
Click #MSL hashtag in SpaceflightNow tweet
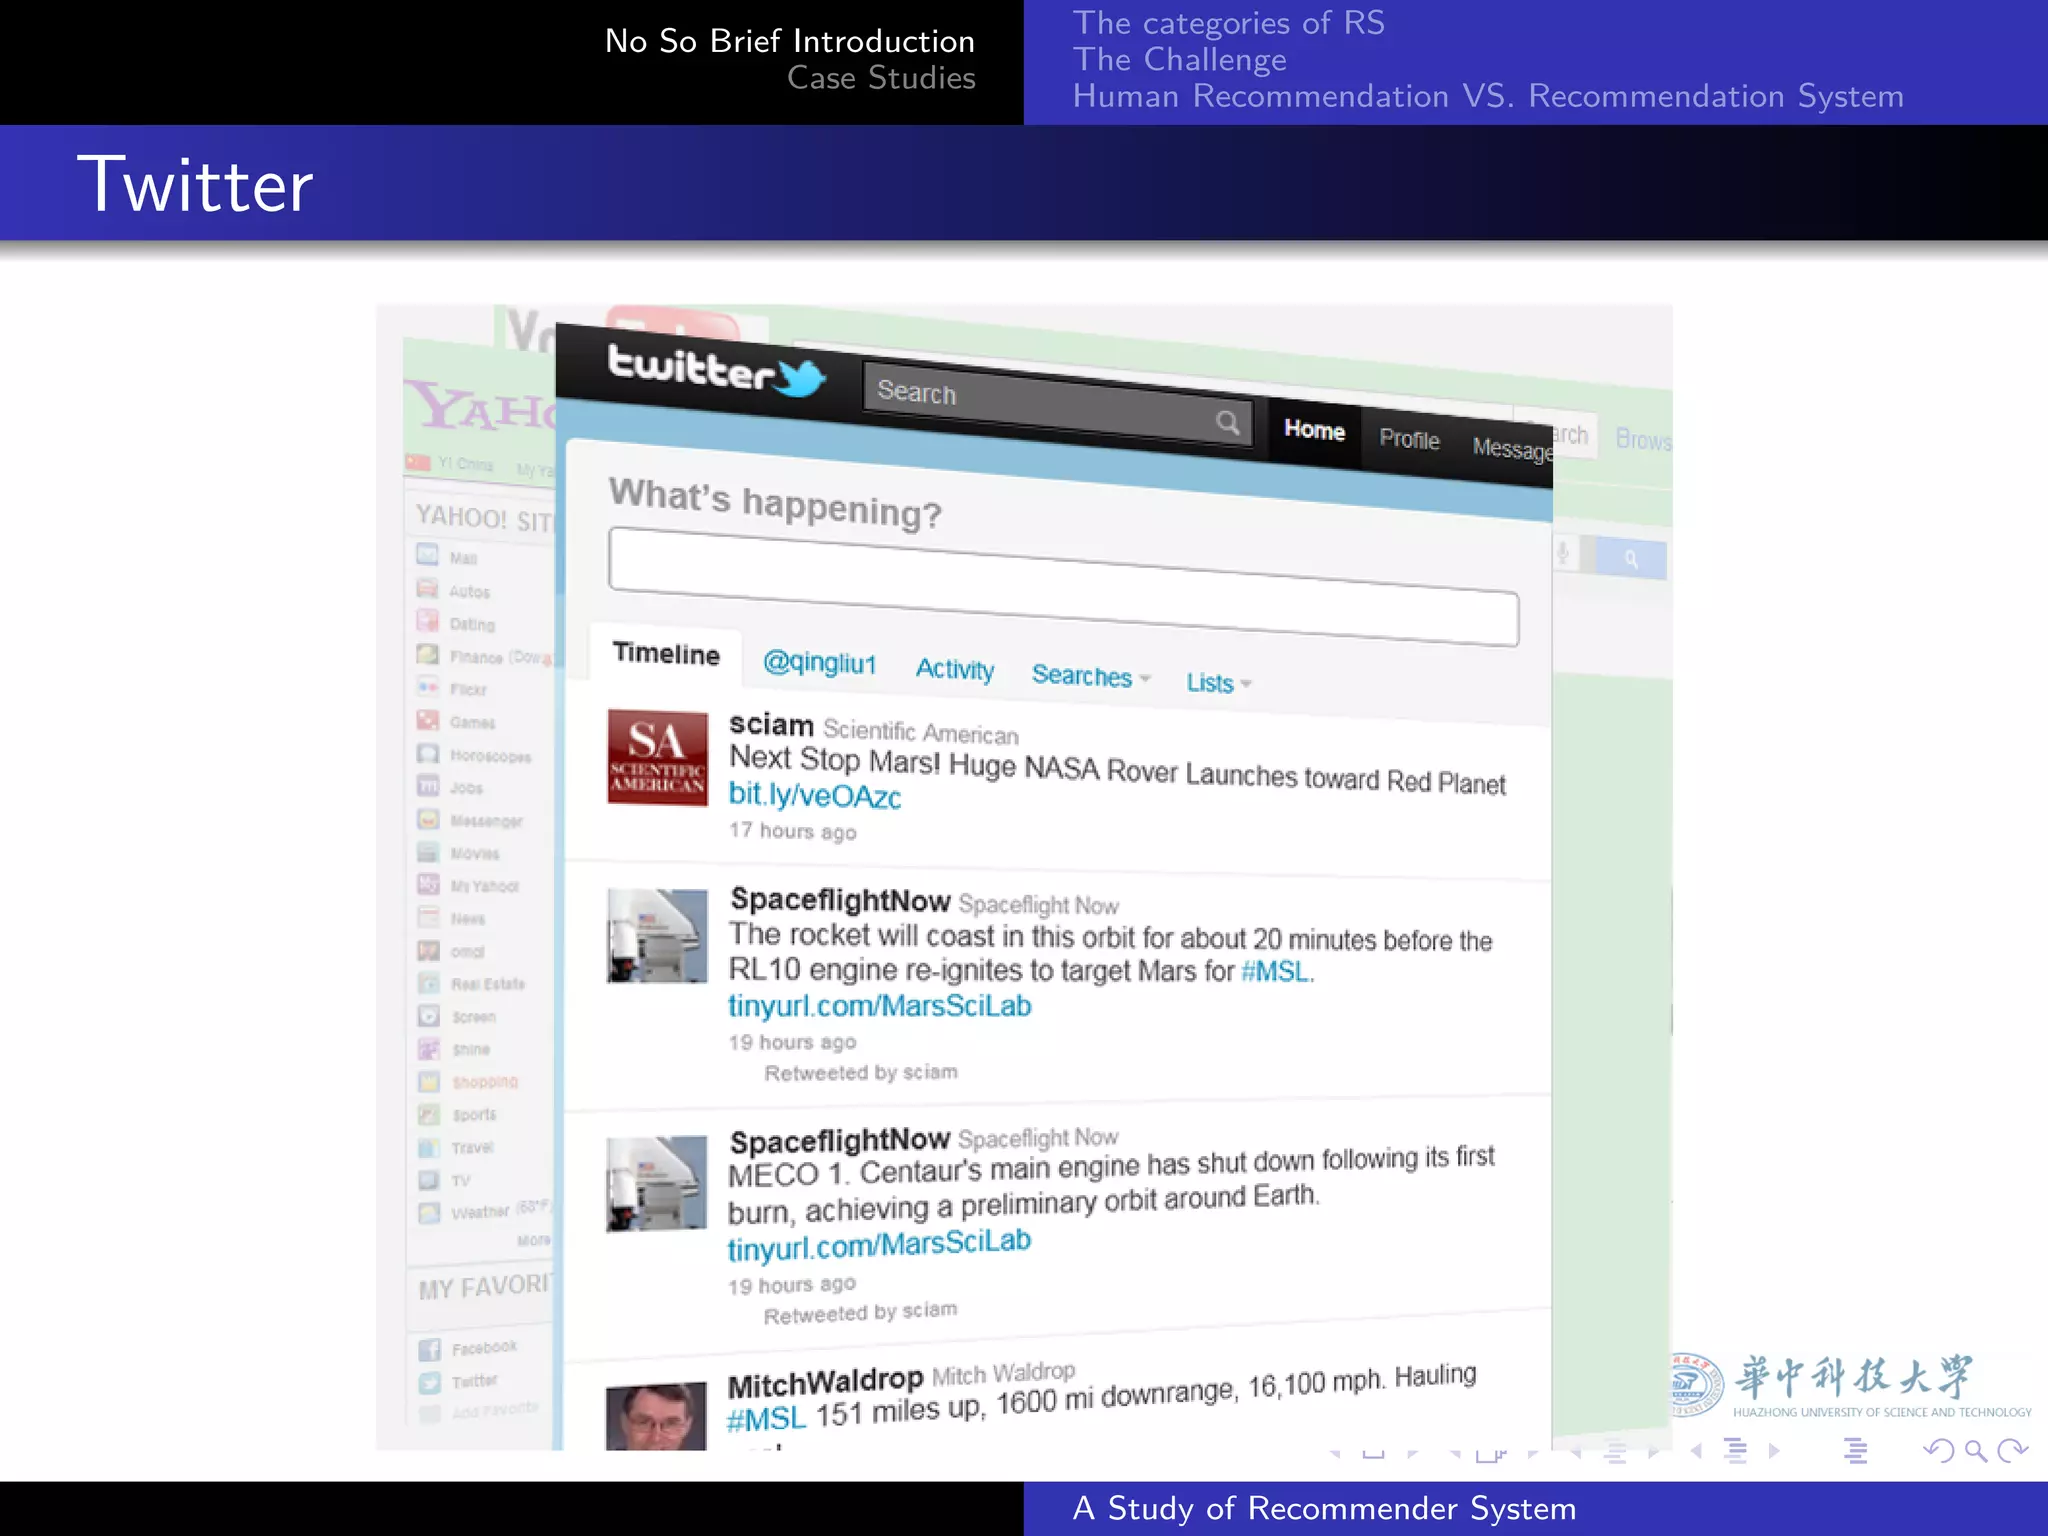point(1274,971)
